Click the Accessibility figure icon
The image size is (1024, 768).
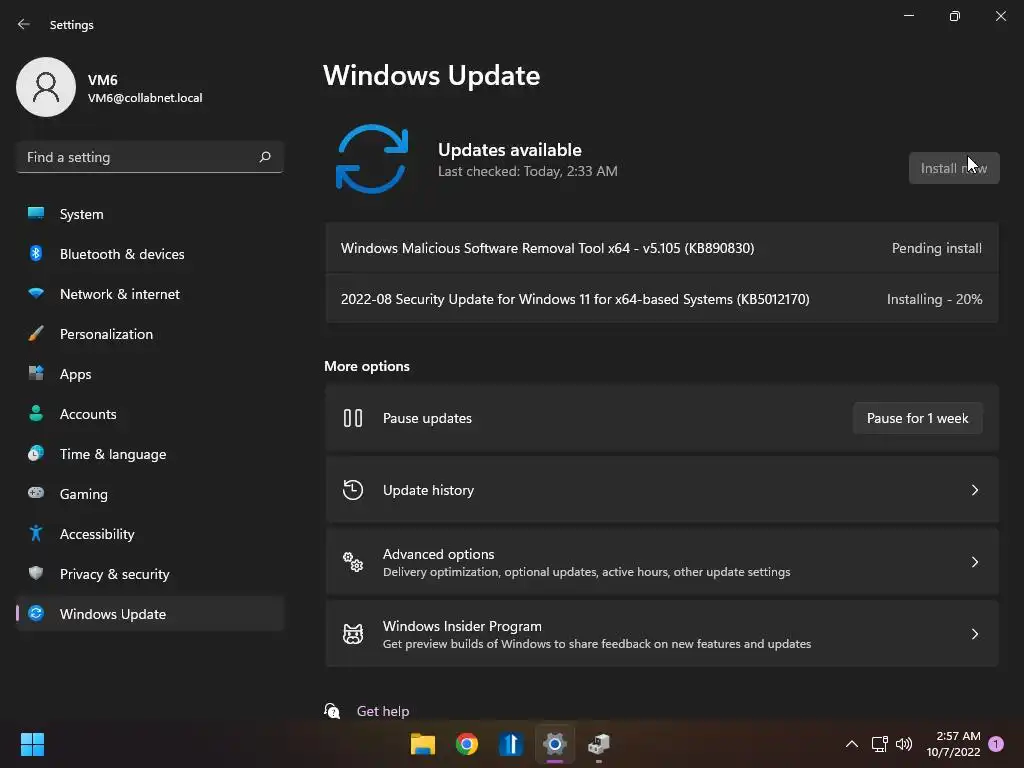click(36, 534)
